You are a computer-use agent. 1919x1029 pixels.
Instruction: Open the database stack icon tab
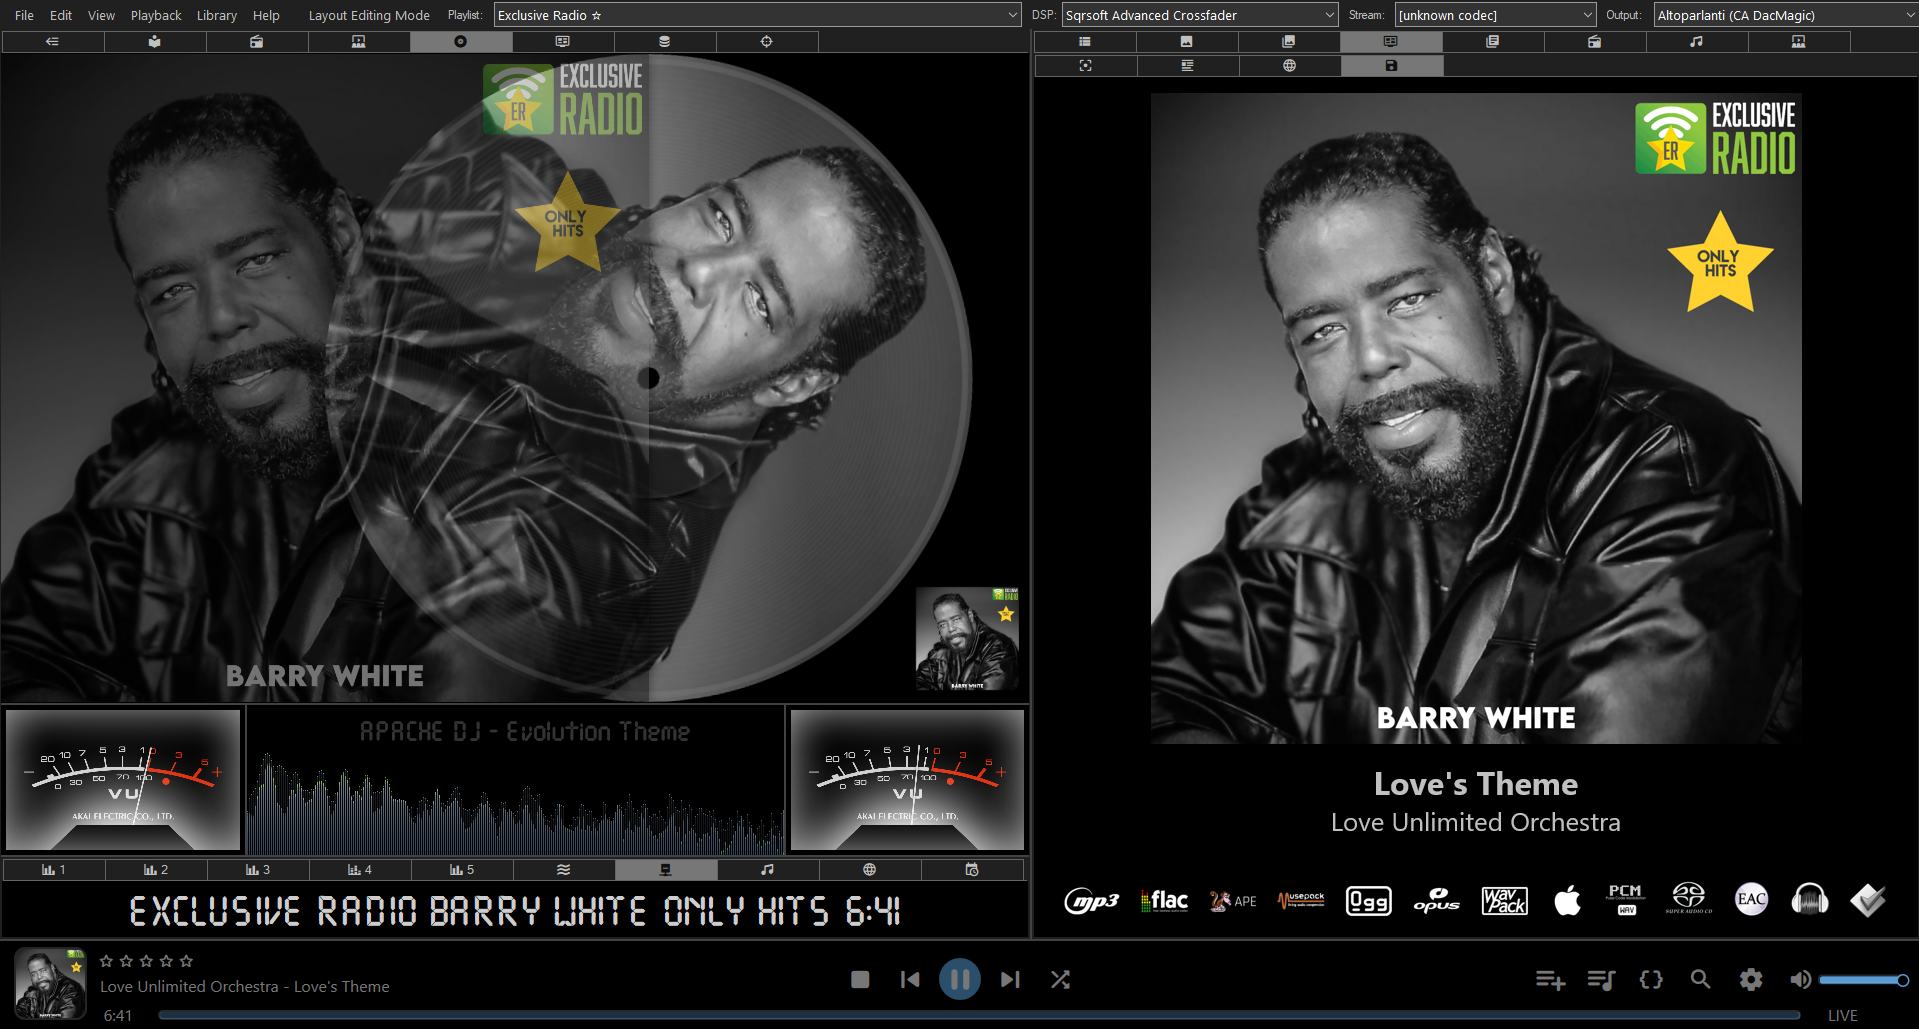pyautogui.click(x=665, y=42)
